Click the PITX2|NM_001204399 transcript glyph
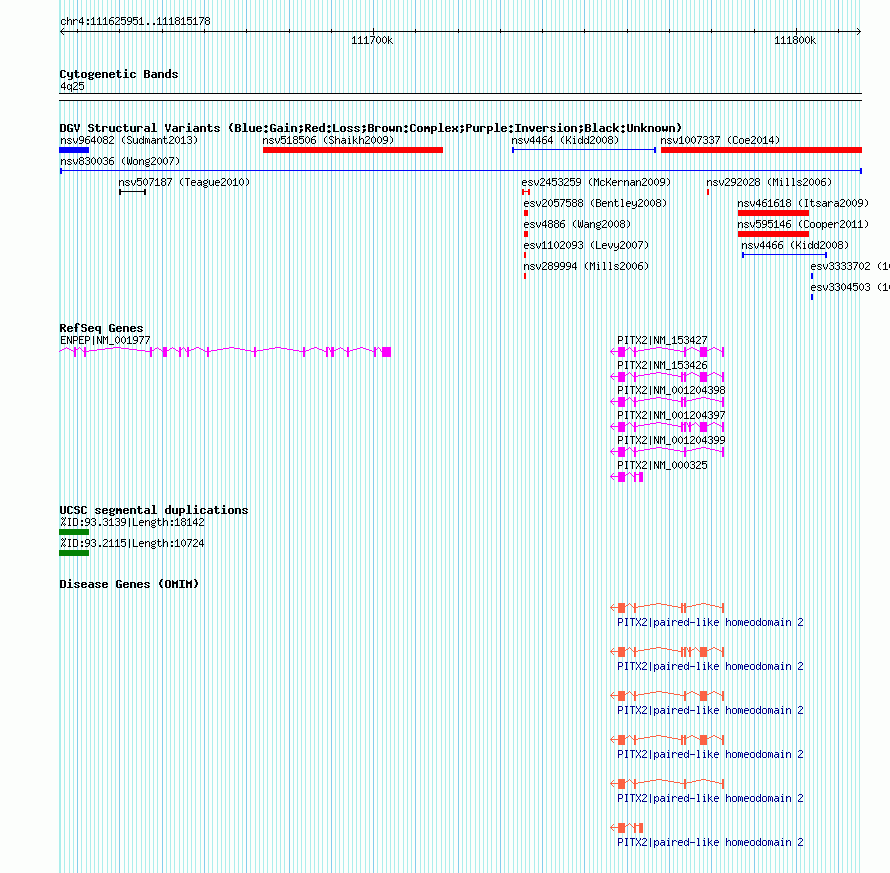The image size is (890, 873). 667,452
